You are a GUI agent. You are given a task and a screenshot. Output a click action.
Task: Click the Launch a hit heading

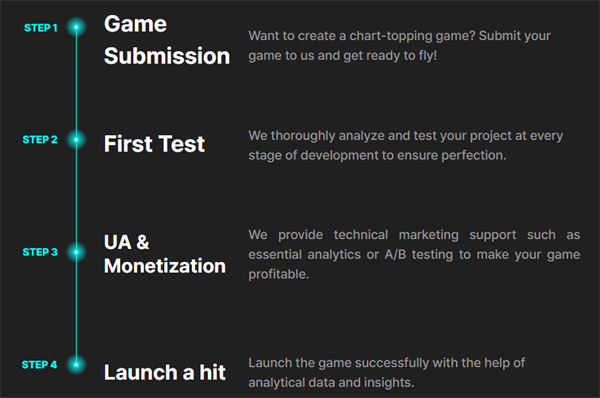click(x=165, y=372)
